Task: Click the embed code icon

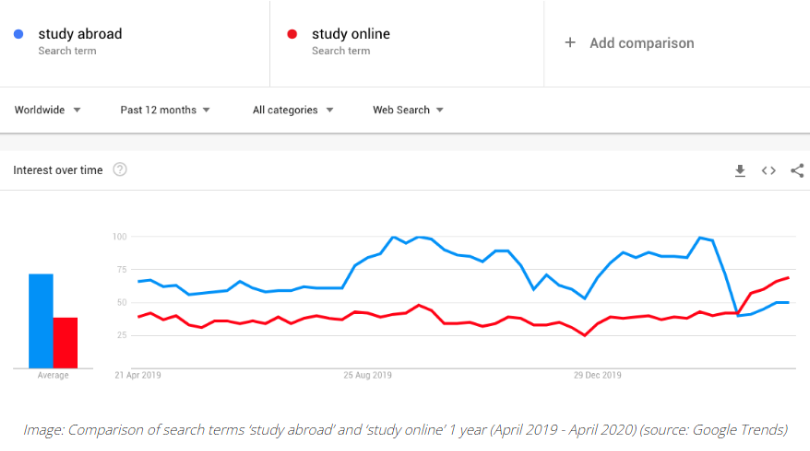Action: (x=768, y=171)
